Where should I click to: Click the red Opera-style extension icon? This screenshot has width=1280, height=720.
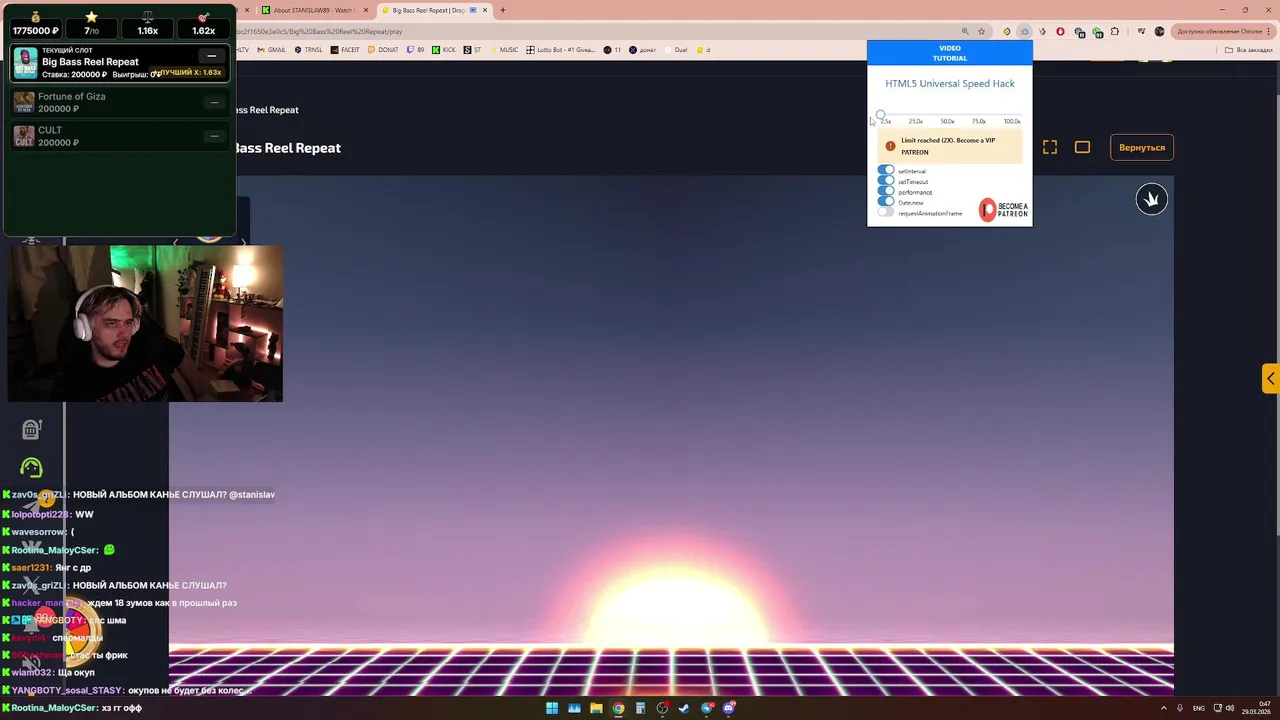coord(1061,31)
